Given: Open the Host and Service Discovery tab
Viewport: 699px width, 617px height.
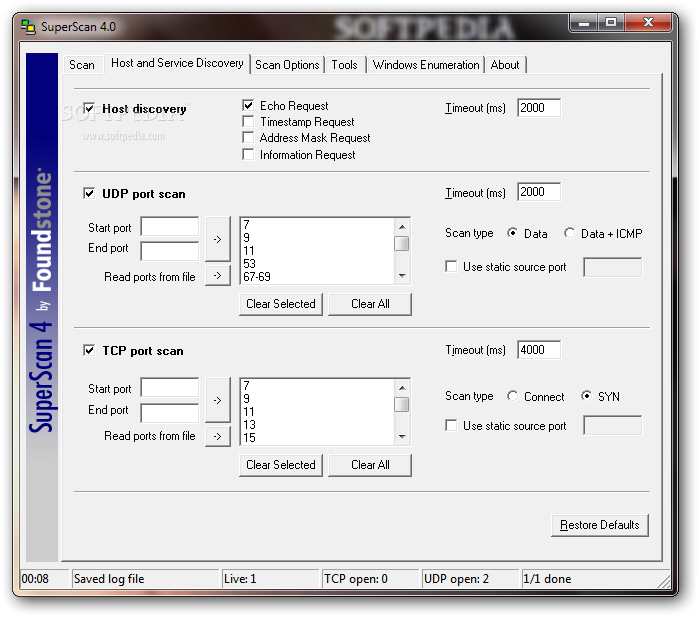Looking at the screenshot, I should (x=177, y=63).
